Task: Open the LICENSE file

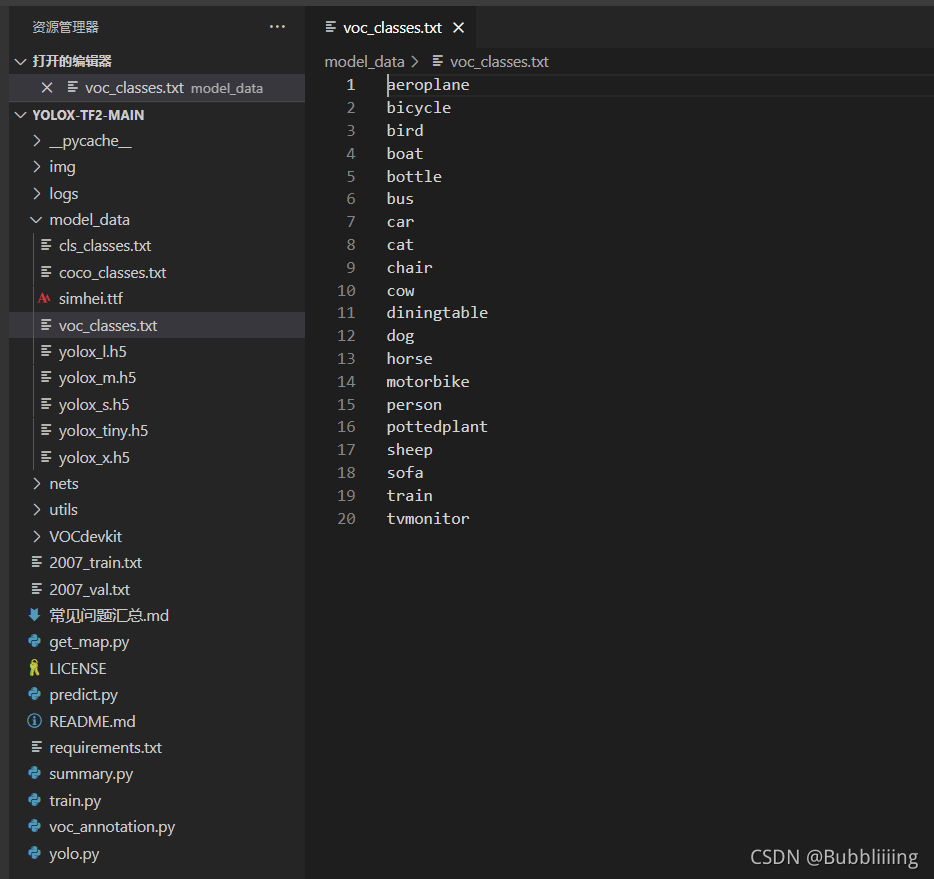Action: pyautogui.click(x=77, y=669)
